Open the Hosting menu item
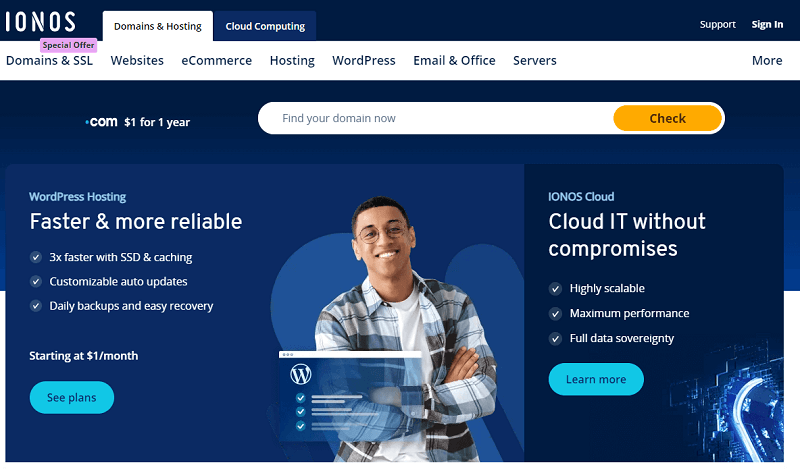Viewport: 800px width, 469px height. pyautogui.click(x=292, y=60)
